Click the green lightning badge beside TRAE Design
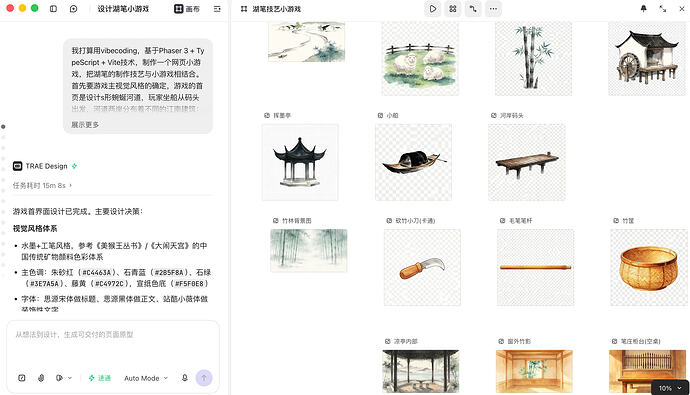This screenshot has height=395, width=690. coord(74,166)
